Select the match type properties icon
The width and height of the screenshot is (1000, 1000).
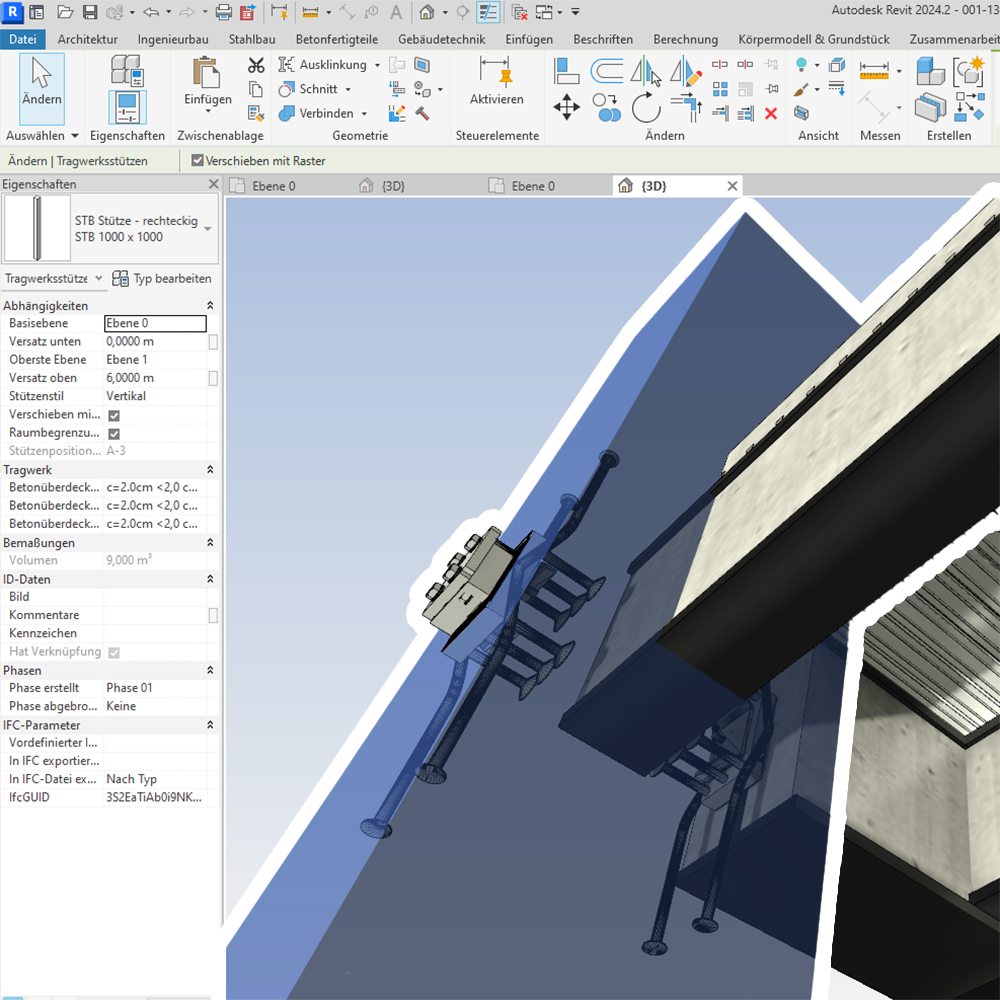[256, 114]
